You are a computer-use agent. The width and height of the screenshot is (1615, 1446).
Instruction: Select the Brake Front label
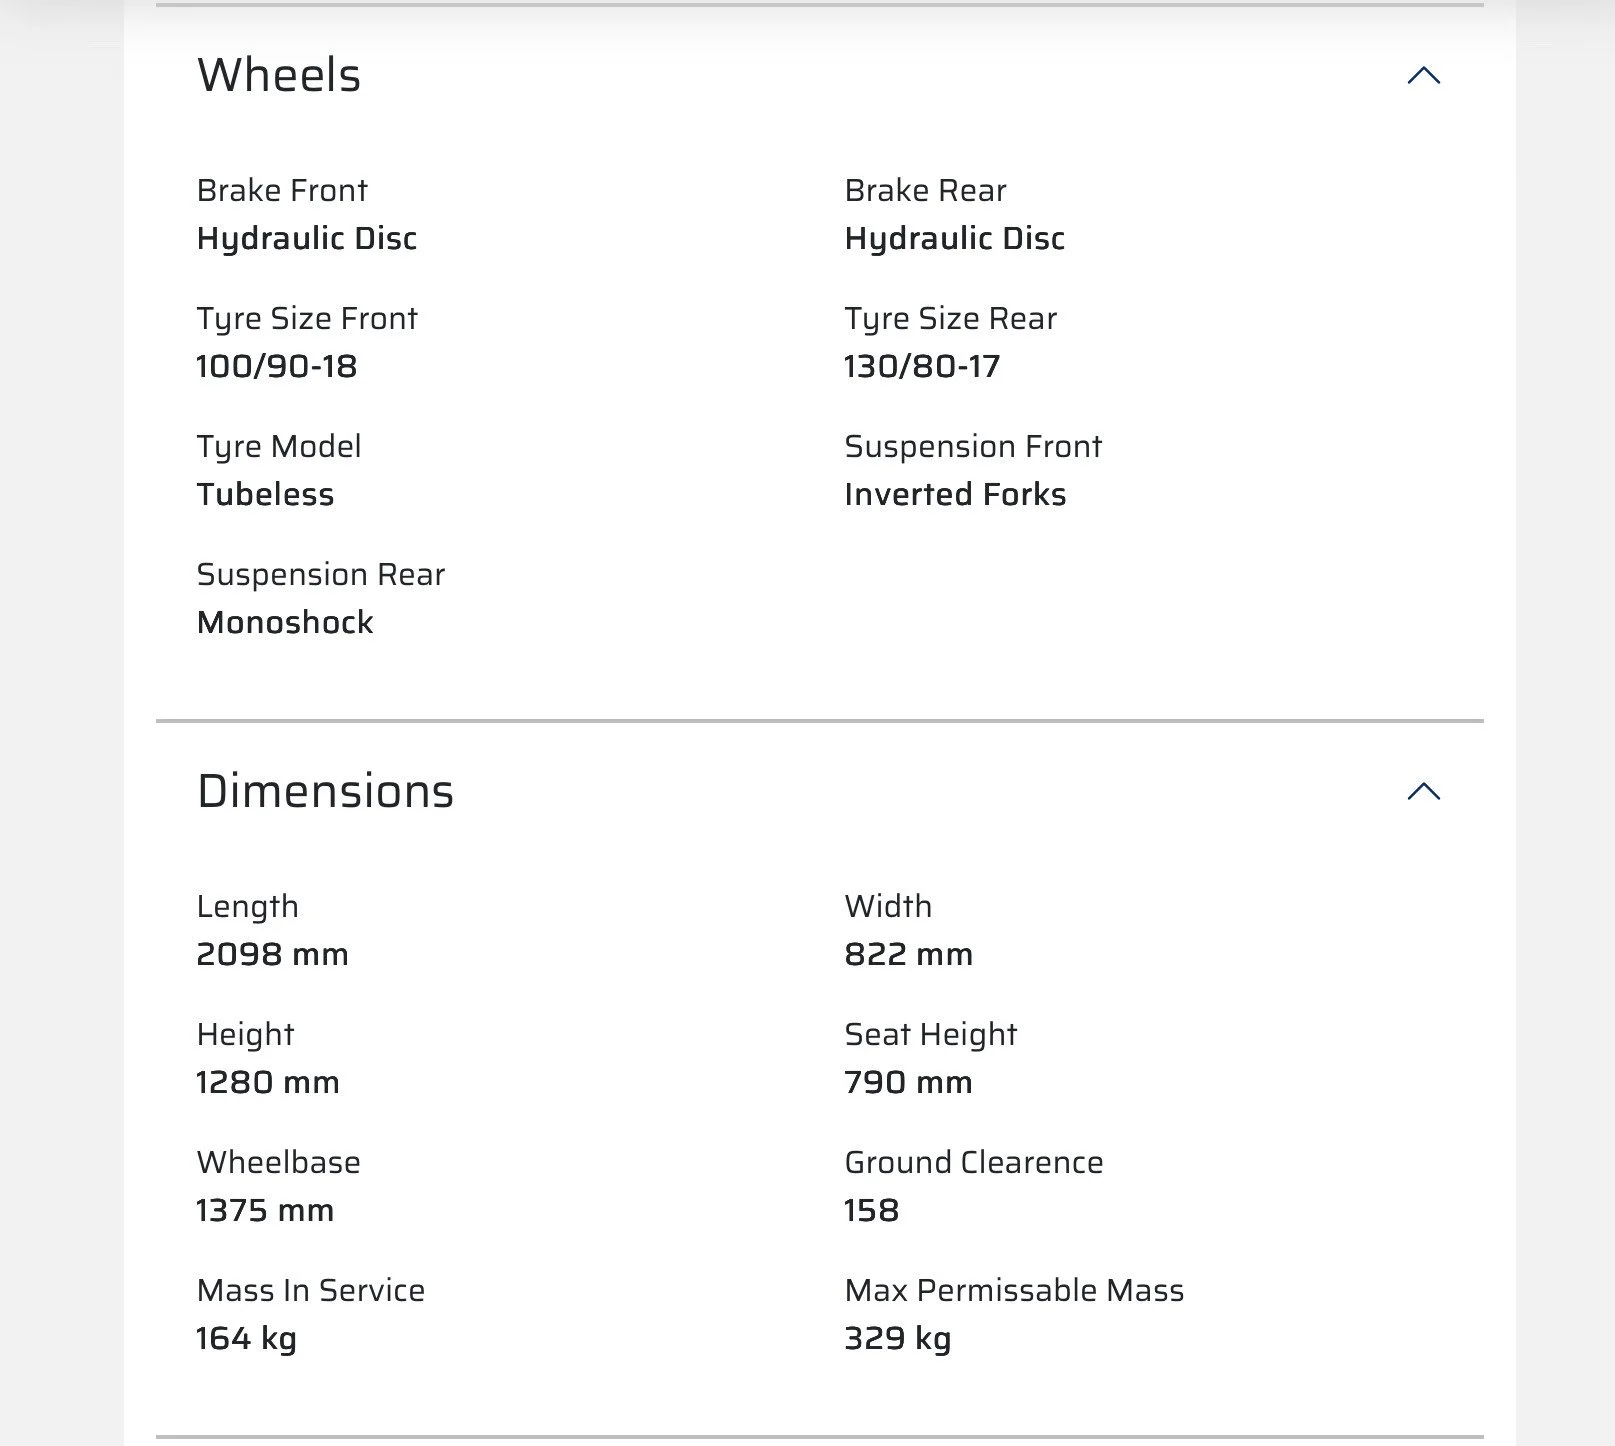click(x=282, y=190)
